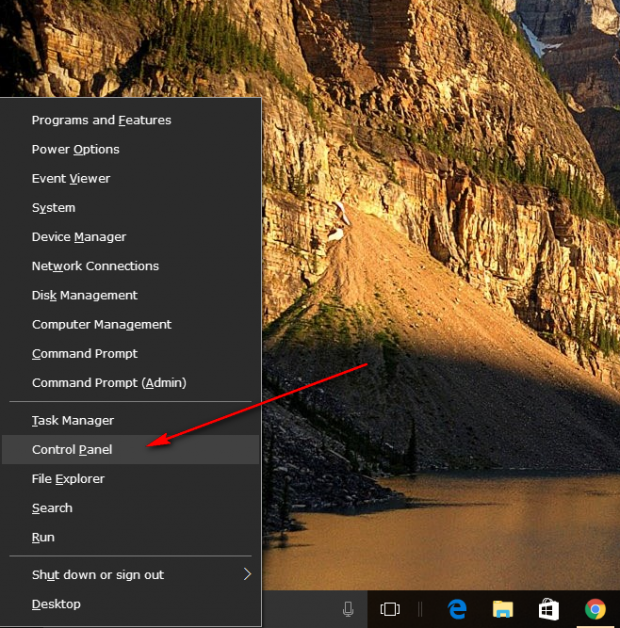
Task: Click the highlighted Control Panel entry
Action: 72,450
